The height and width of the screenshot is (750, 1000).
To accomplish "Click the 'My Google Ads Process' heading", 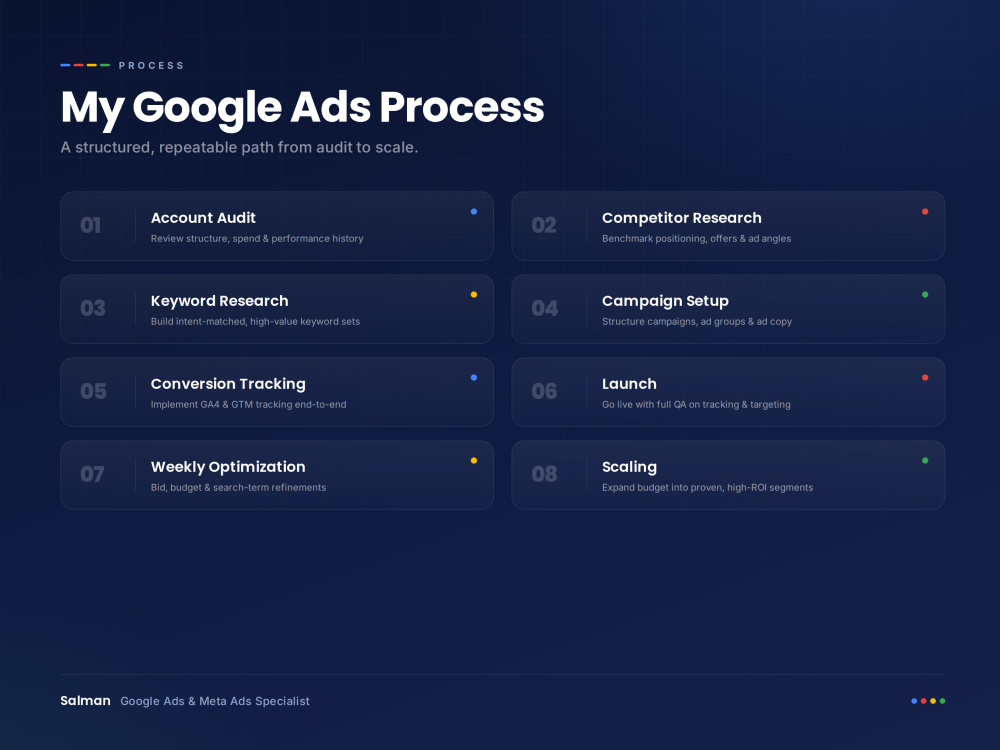I will tap(302, 107).
